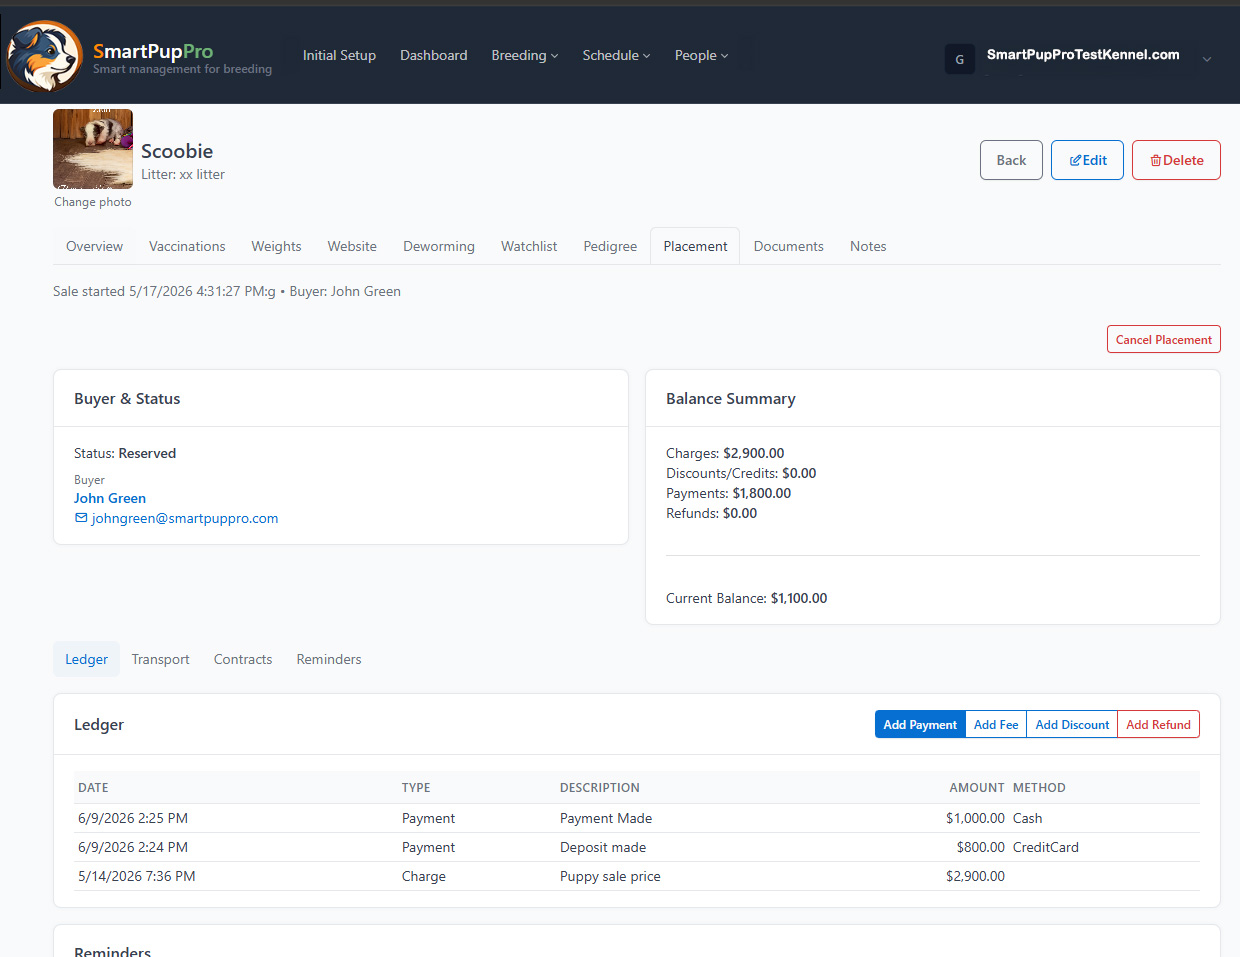Click the Add Discount button
The height and width of the screenshot is (957, 1240).
pyautogui.click(x=1072, y=724)
